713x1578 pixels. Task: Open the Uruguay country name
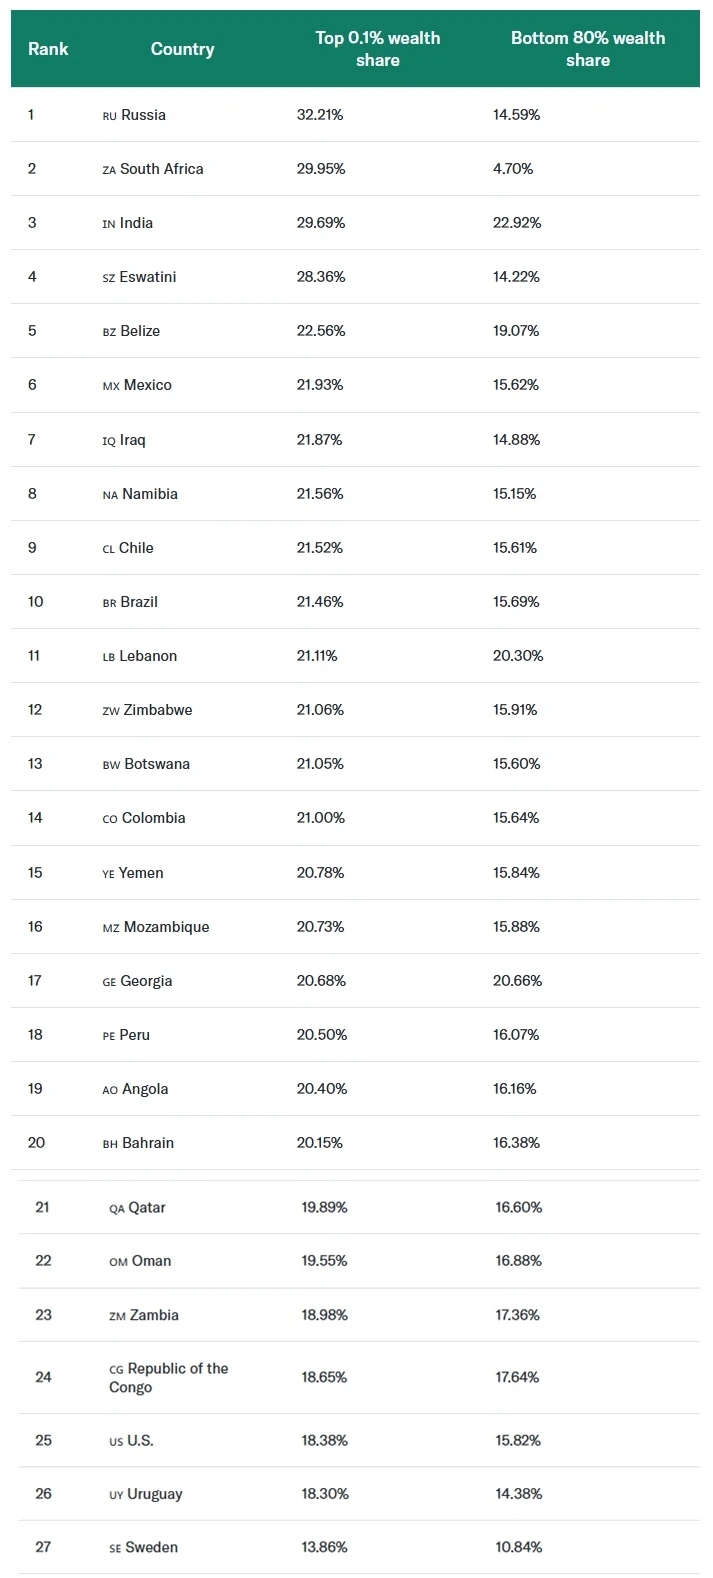[x=155, y=1495]
